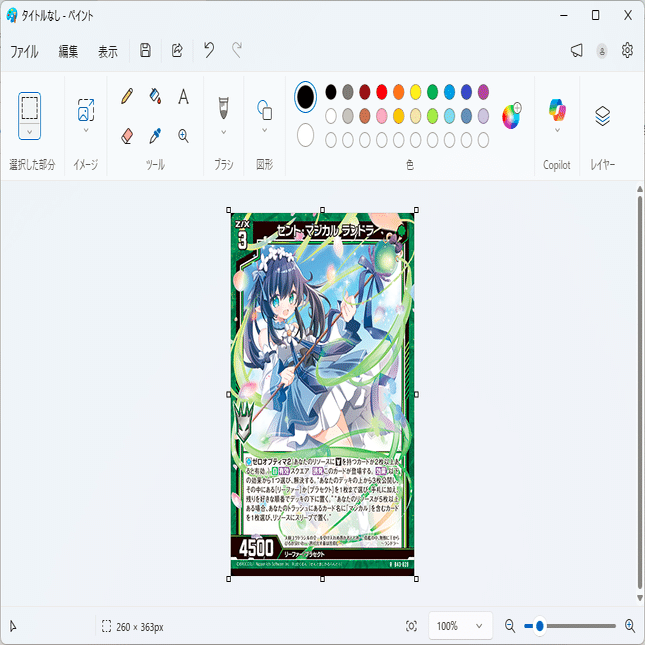Image resolution: width=645 pixels, height=645 pixels.
Task: Click the rectangular Selection tool
Action: pyautogui.click(x=30, y=108)
